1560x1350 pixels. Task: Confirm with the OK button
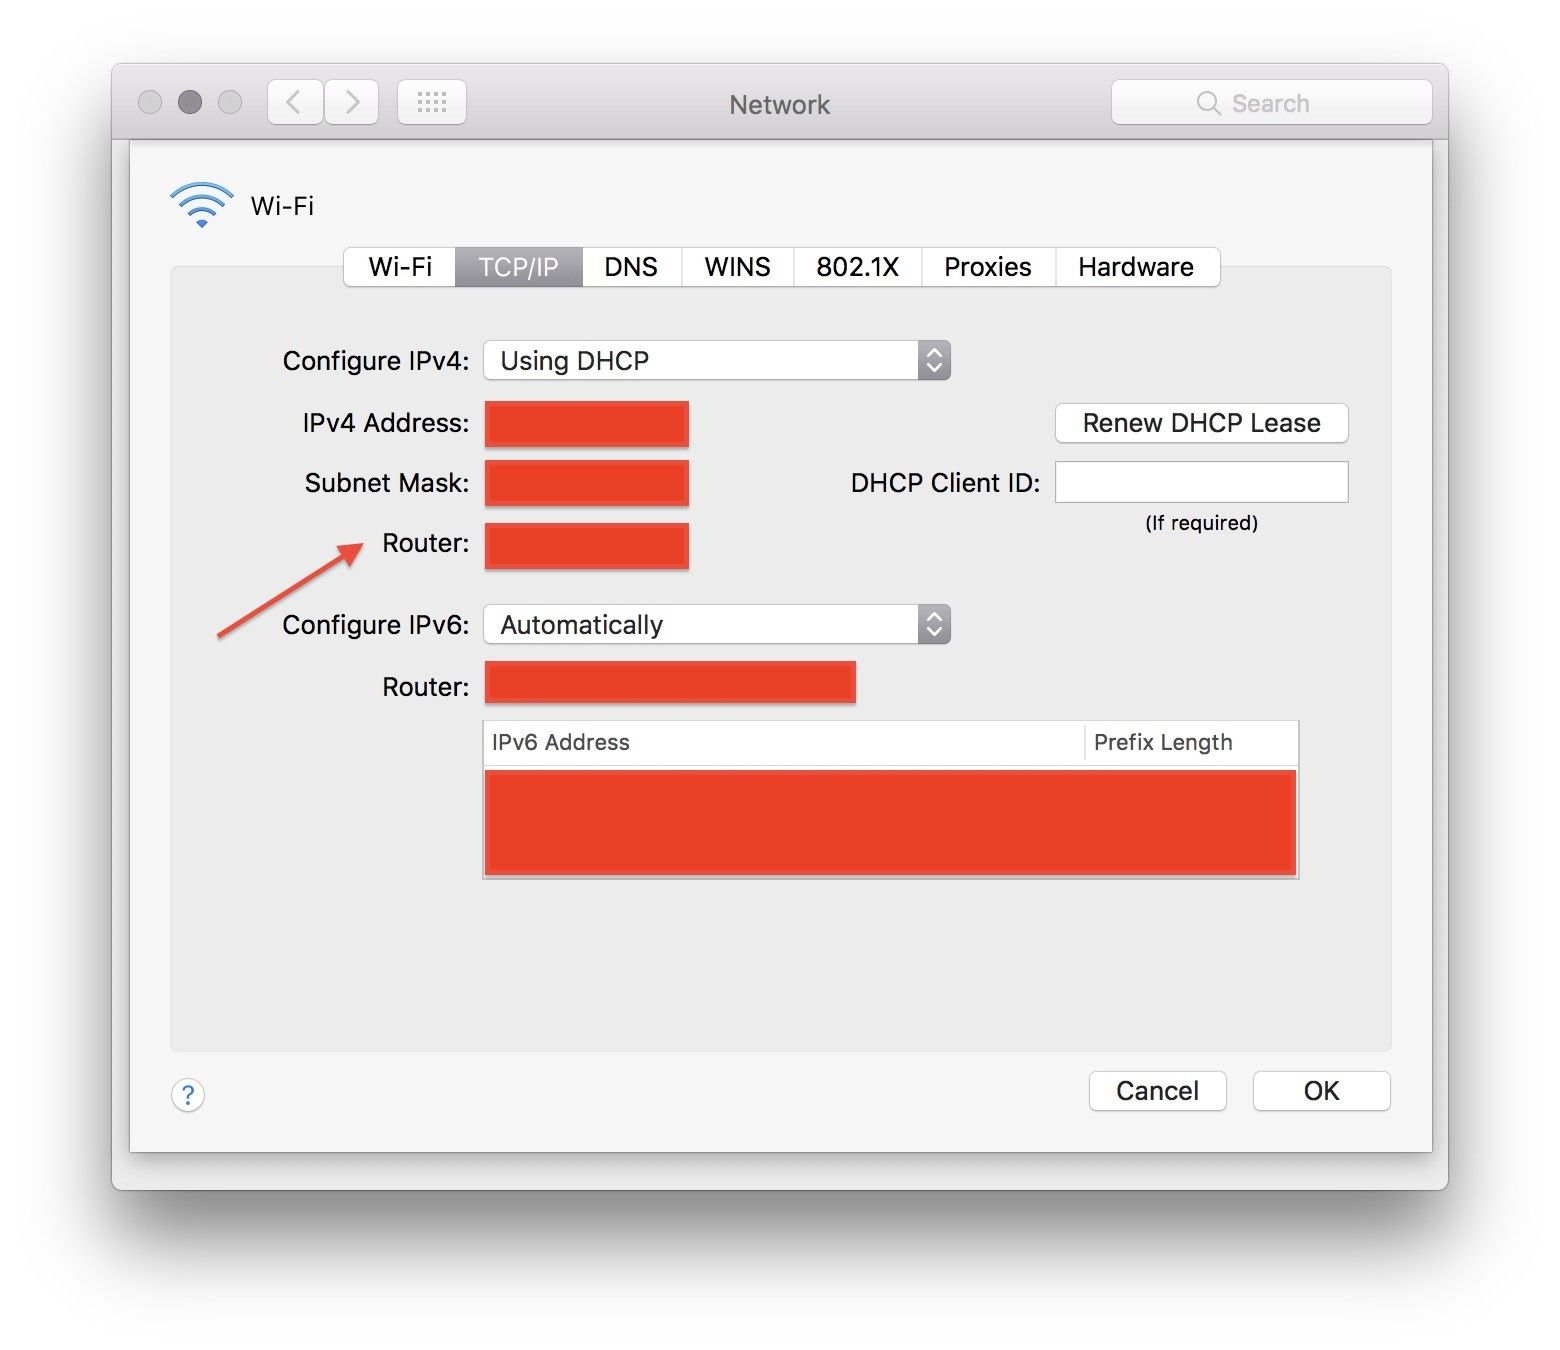(1321, 1090)
